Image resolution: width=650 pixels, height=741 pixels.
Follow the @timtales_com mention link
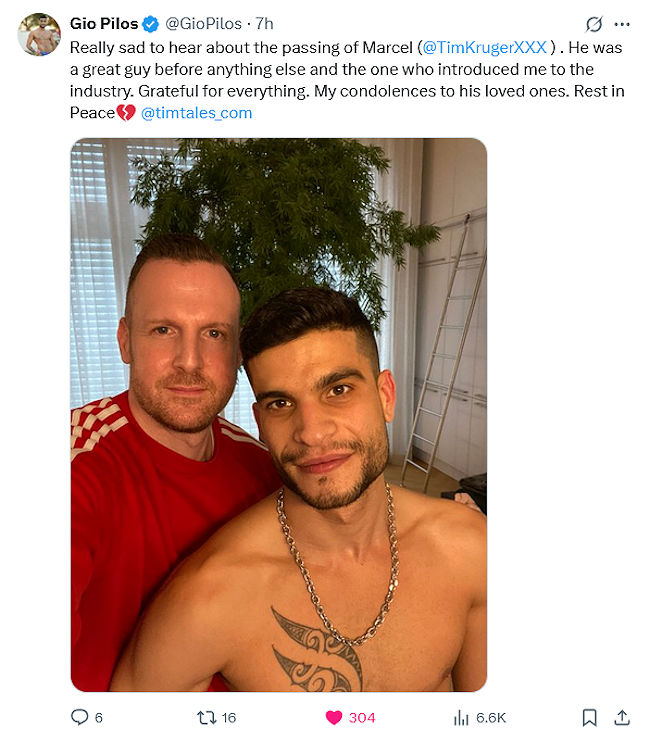[x=196, y=113]
